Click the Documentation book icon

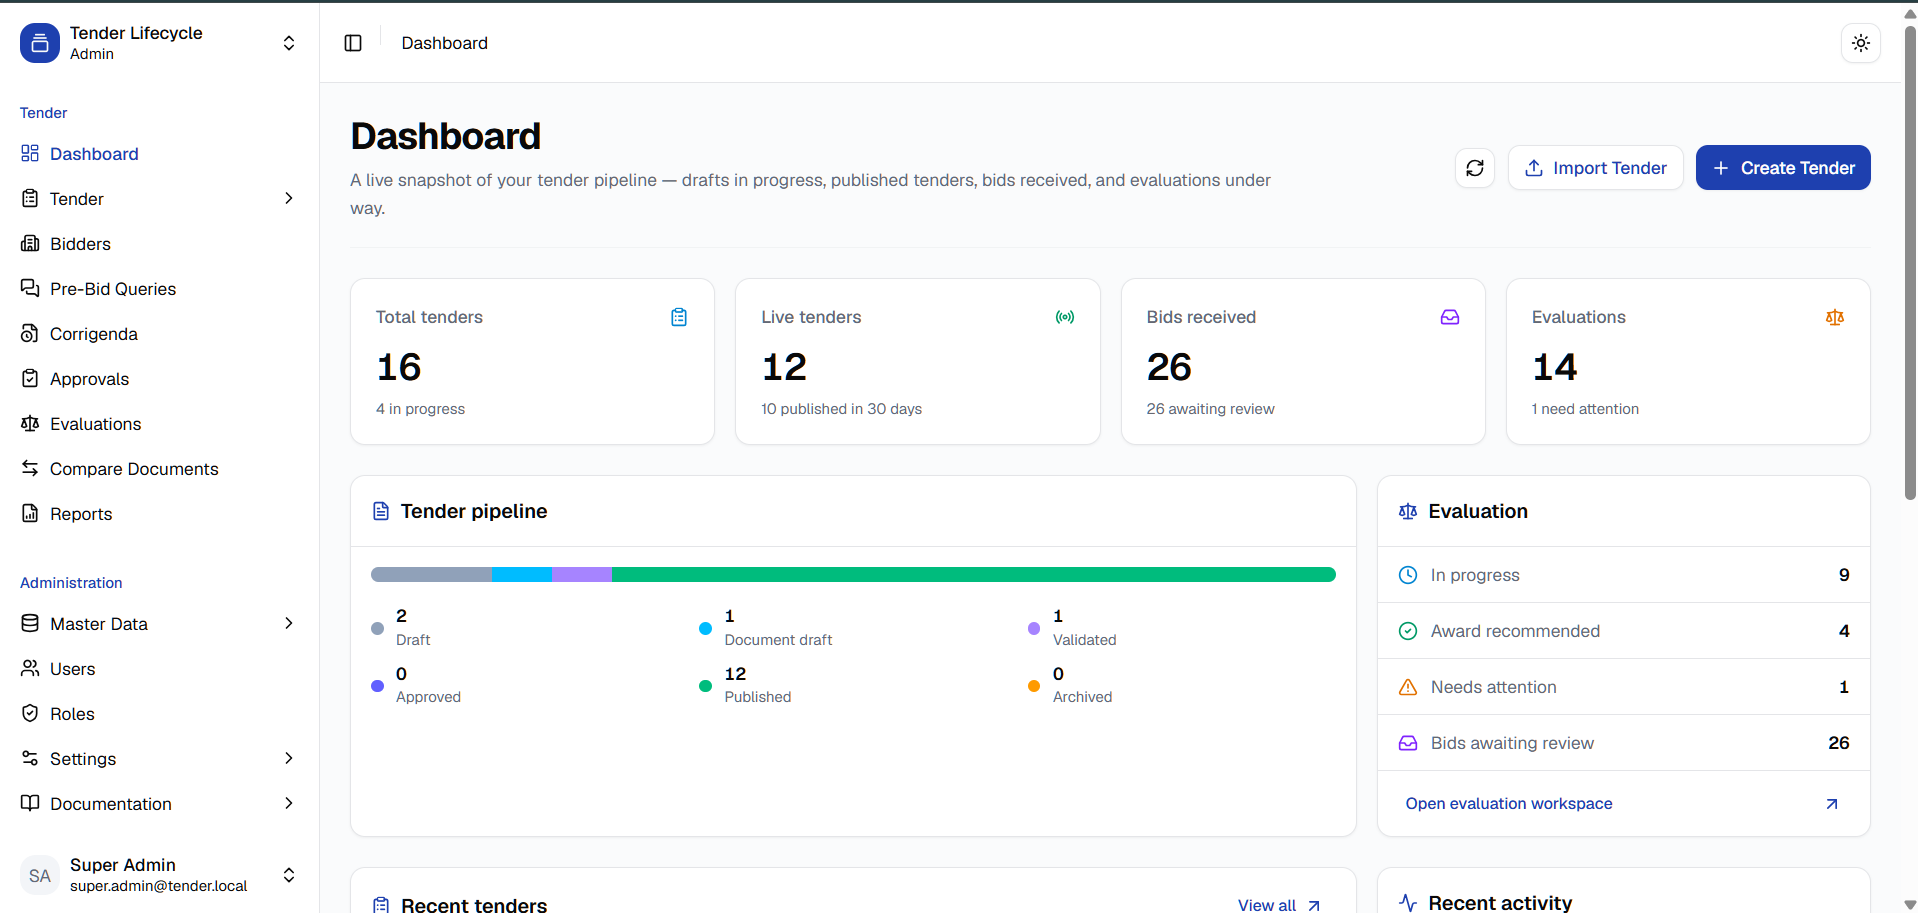[x=30, y=803]
